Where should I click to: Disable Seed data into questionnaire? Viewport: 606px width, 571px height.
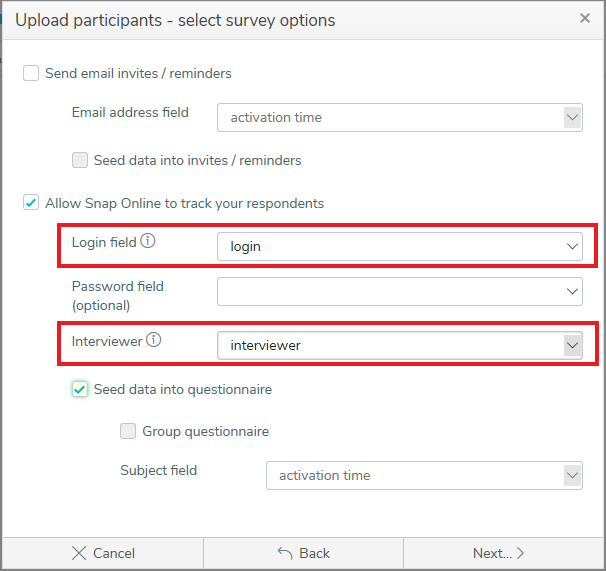(x=80, y=389)
